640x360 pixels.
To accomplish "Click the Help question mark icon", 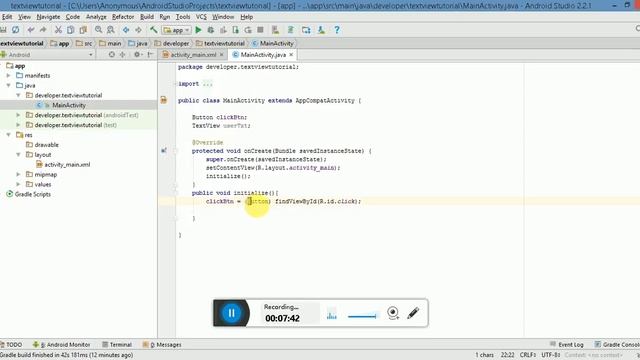I will (x=337, y=30).
